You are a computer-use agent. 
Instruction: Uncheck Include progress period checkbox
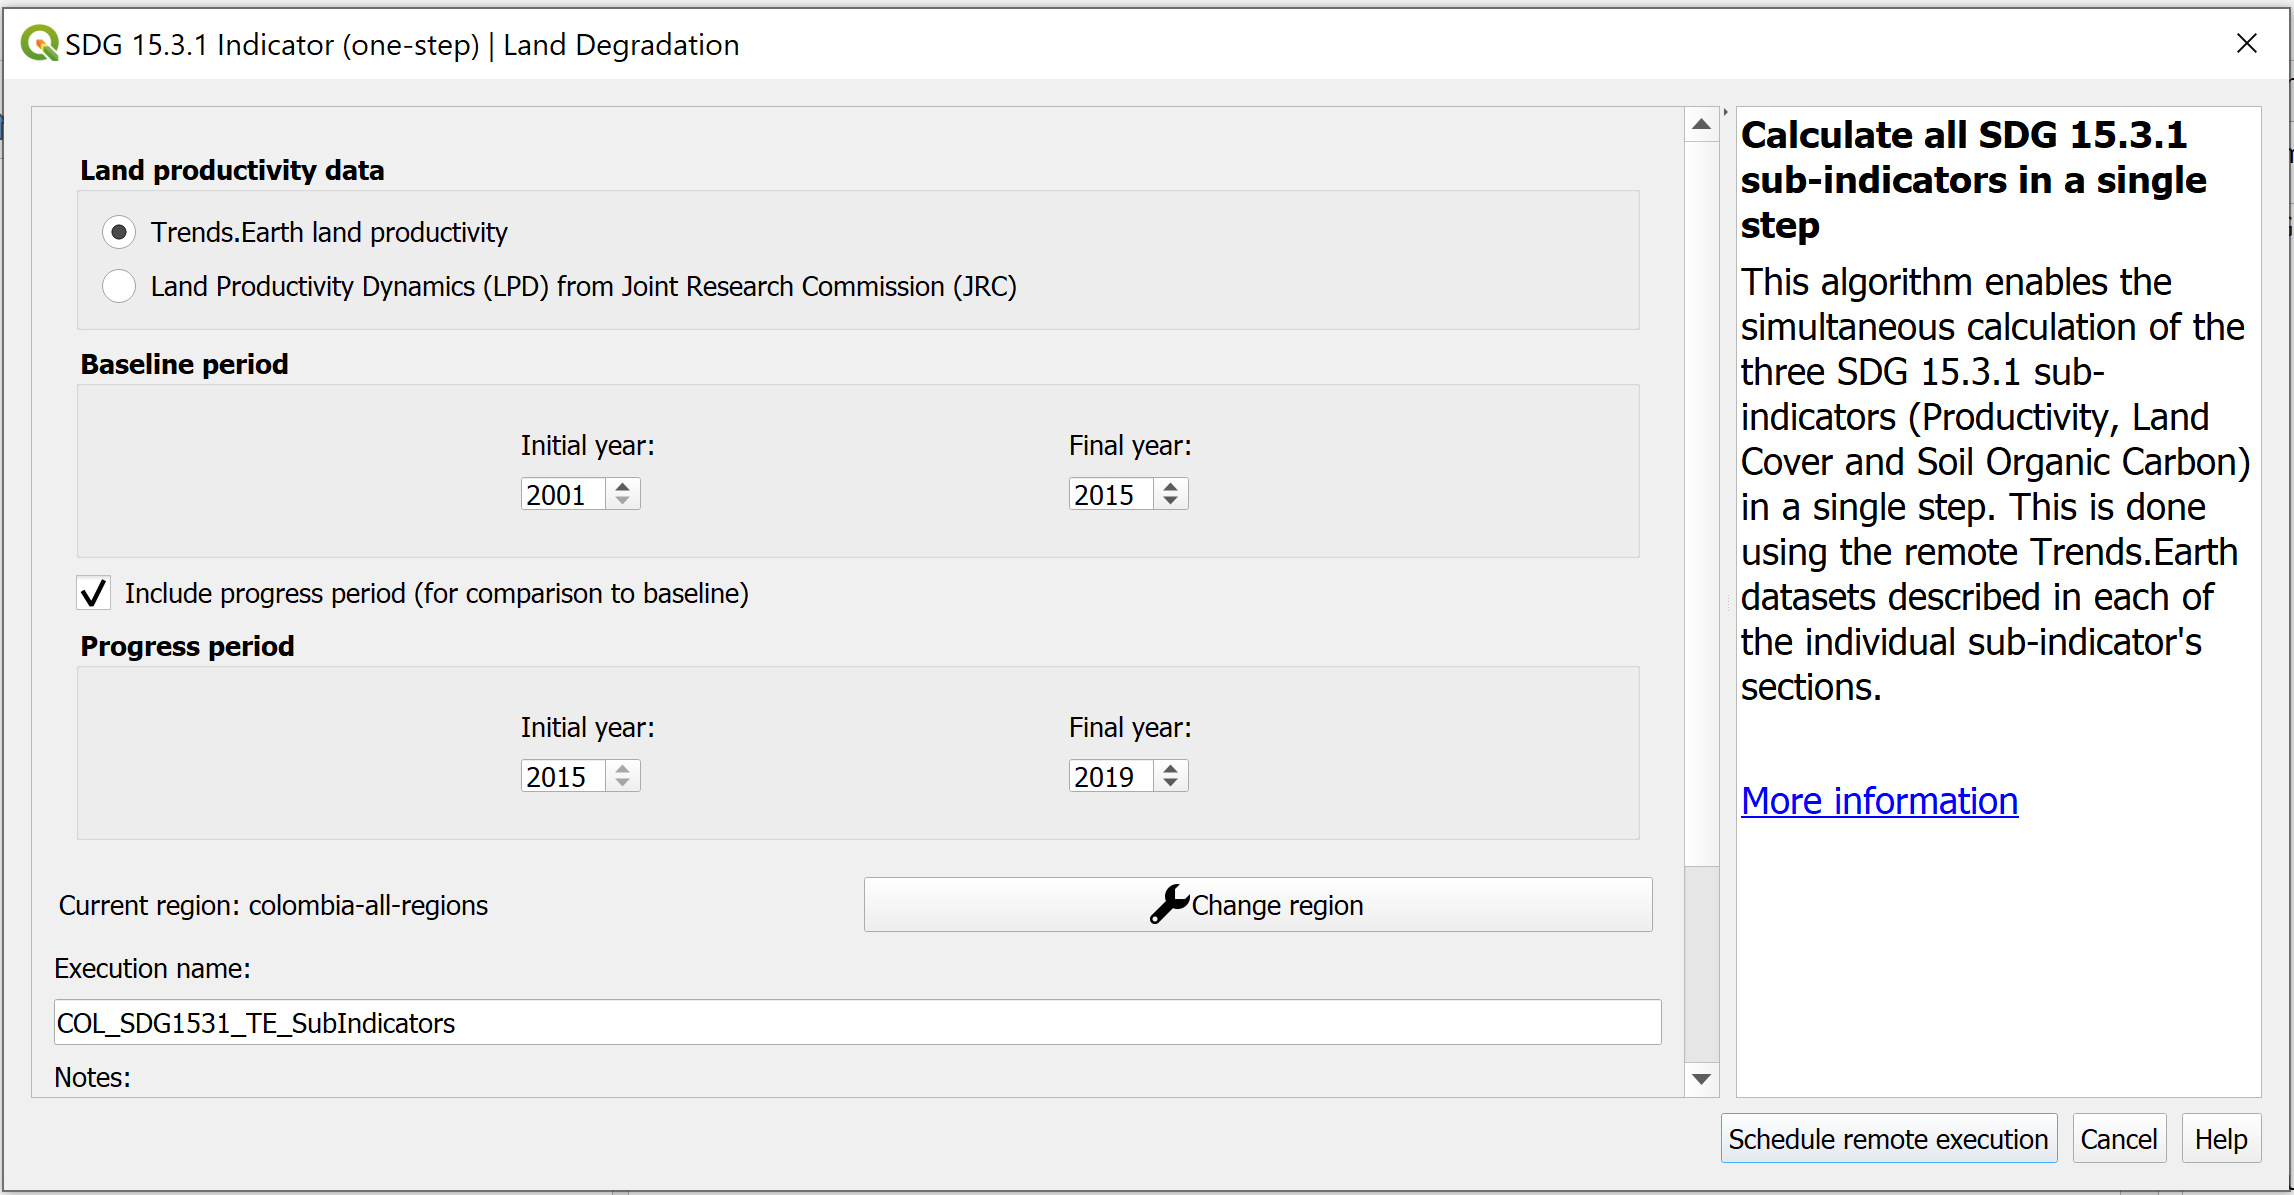pyautogui.click(x=94, y=593)
